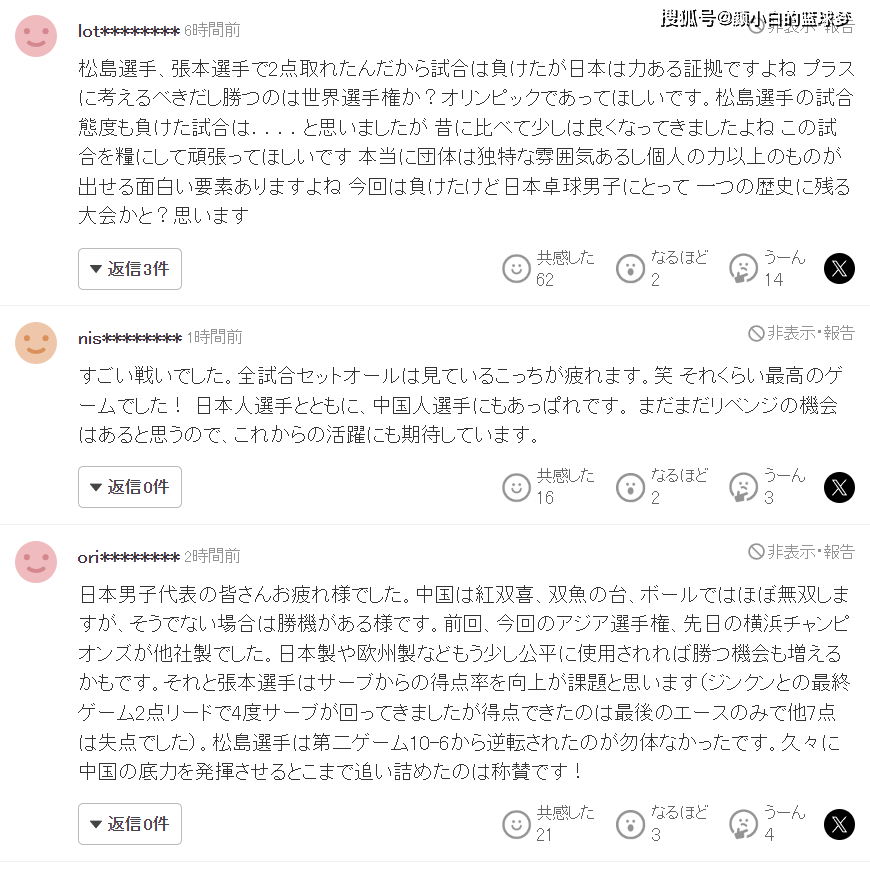Click the 共感した smiley icon on nis's comment
The image size is (870, 869).
pos(516,487)
